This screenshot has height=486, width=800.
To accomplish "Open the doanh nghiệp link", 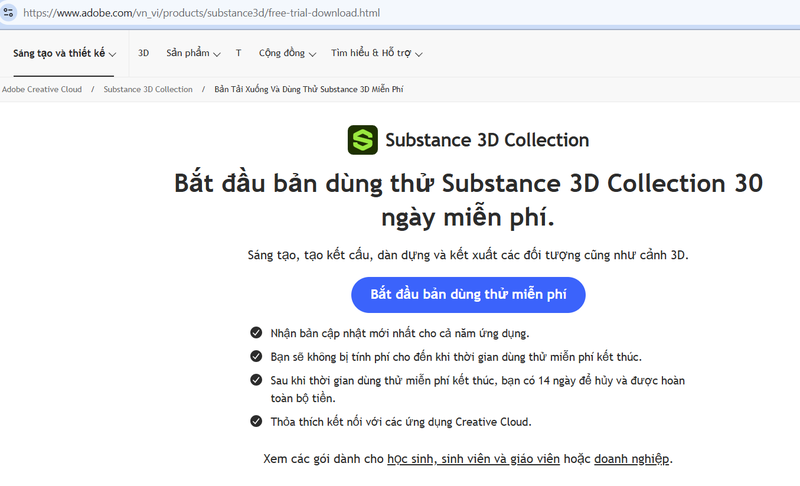I will 632,459.
